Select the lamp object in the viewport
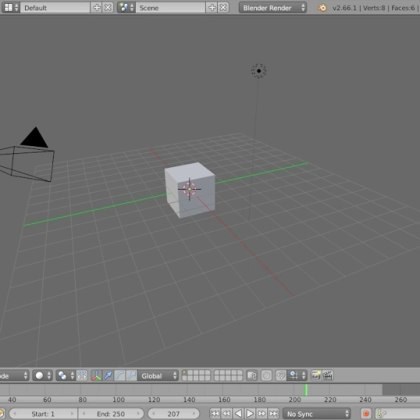This screenshot has height=420, width=420. [259, 71]
